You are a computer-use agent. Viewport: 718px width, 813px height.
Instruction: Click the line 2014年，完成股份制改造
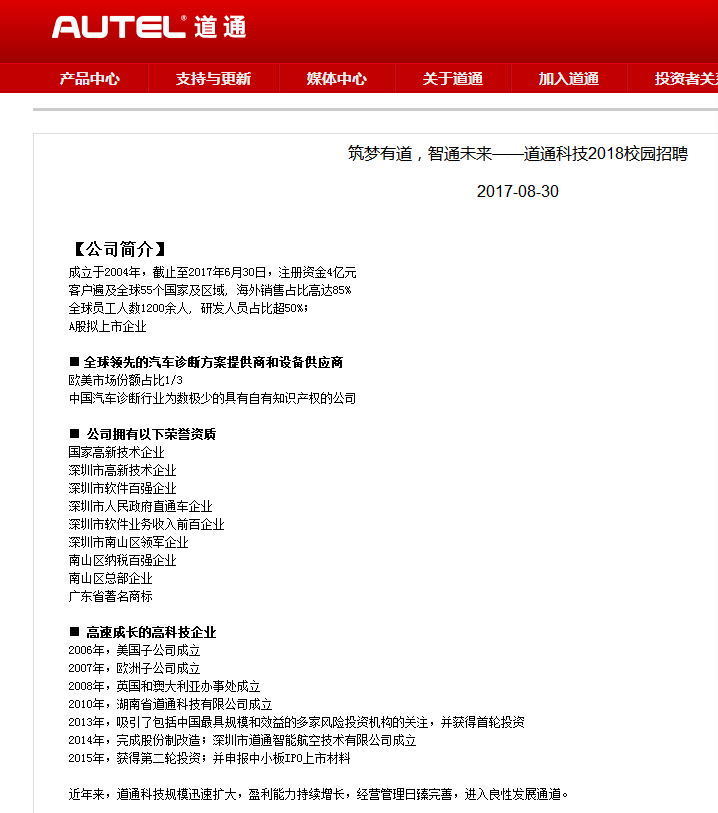[x=242, y=741]
